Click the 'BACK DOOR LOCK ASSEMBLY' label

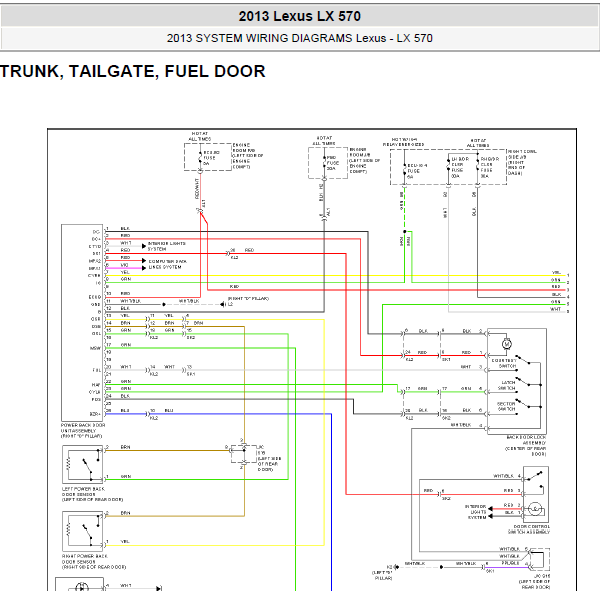[x=526, y=440]
